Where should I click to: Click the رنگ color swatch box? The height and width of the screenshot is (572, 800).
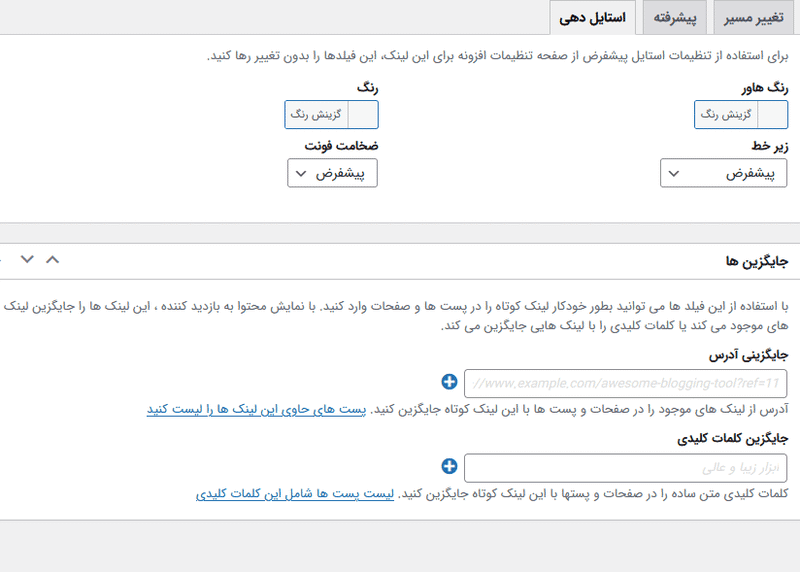[x=363, y=114]
